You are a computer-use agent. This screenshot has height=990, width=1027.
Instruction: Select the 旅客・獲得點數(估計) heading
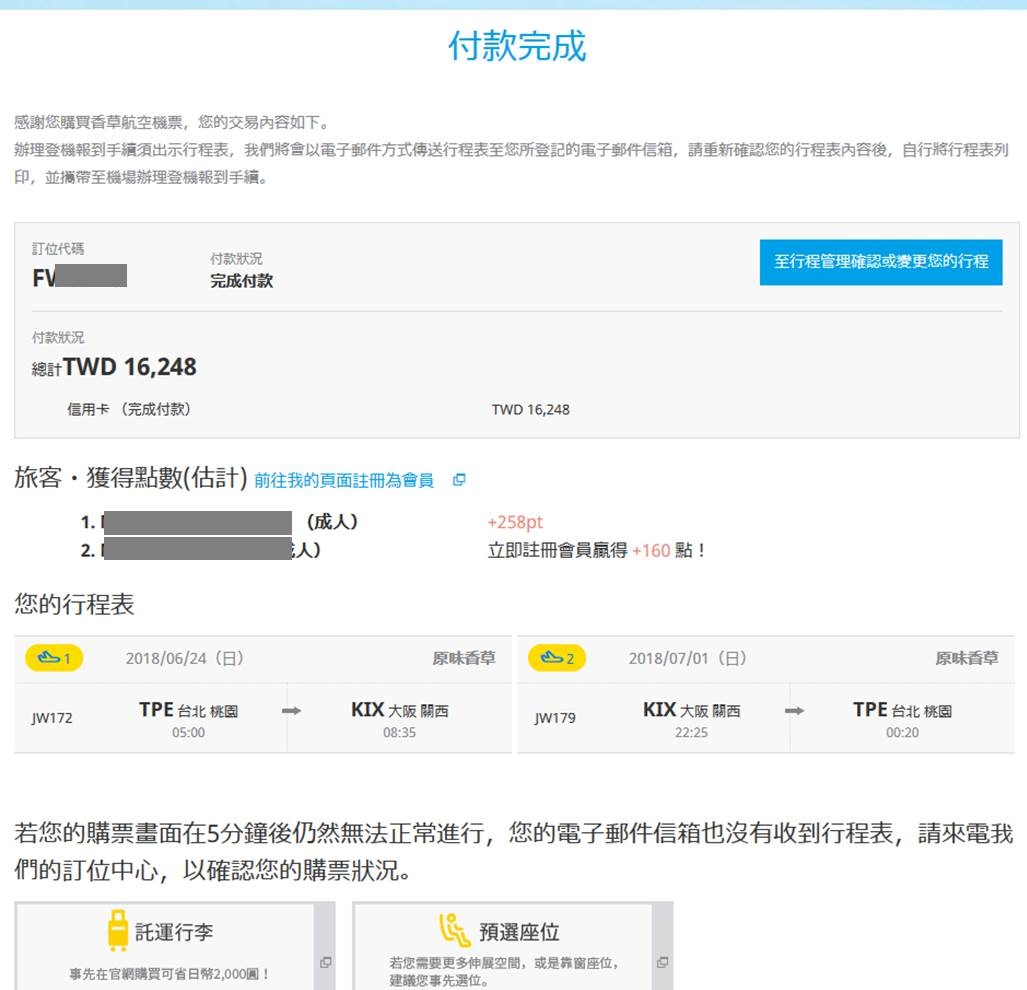[x=131, y=478]
